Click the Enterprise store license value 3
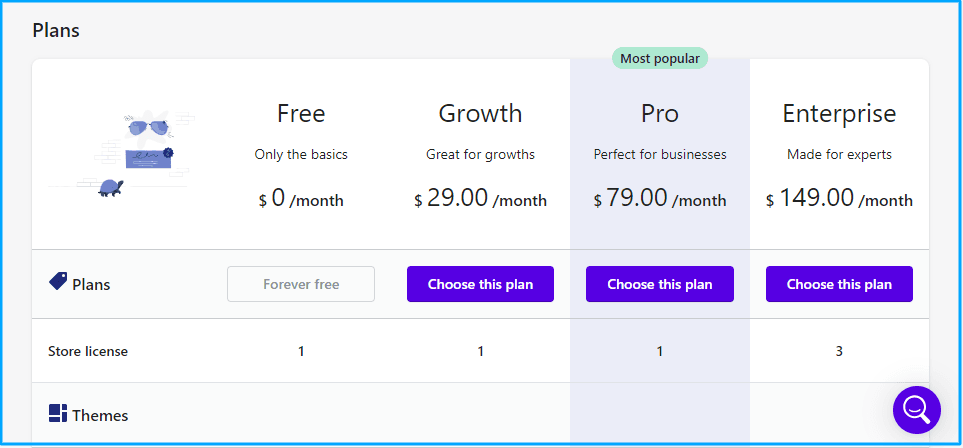The height and width of the screenshot is (448, 963). 839,351
